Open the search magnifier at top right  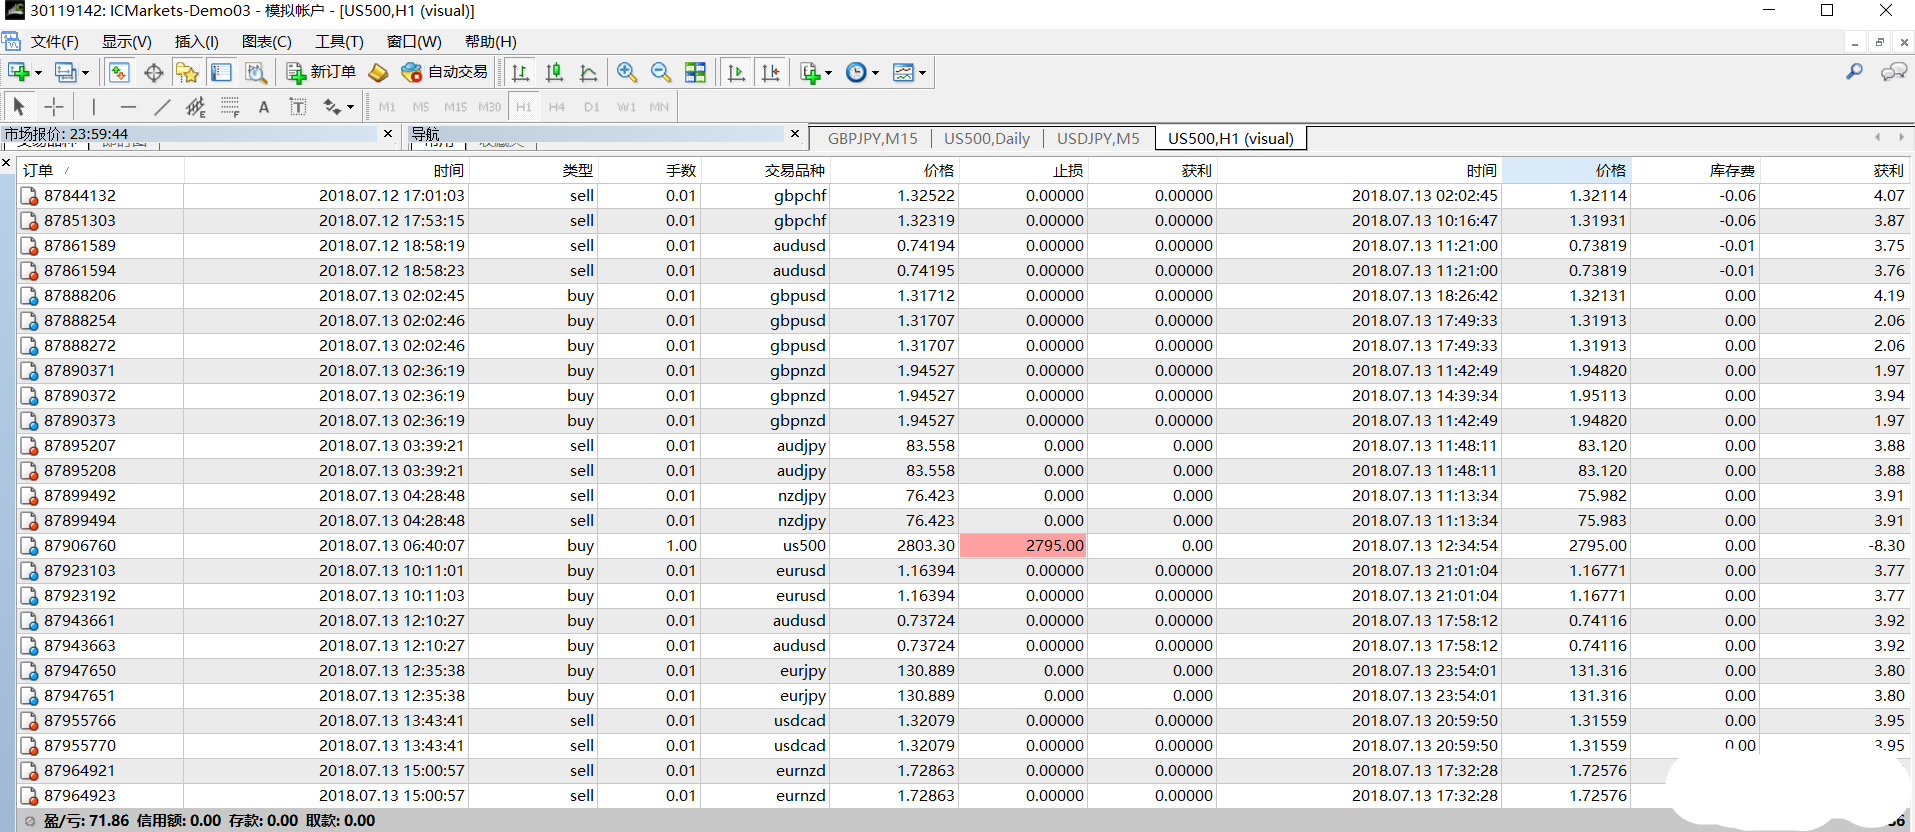click(x=1854, y=72)
